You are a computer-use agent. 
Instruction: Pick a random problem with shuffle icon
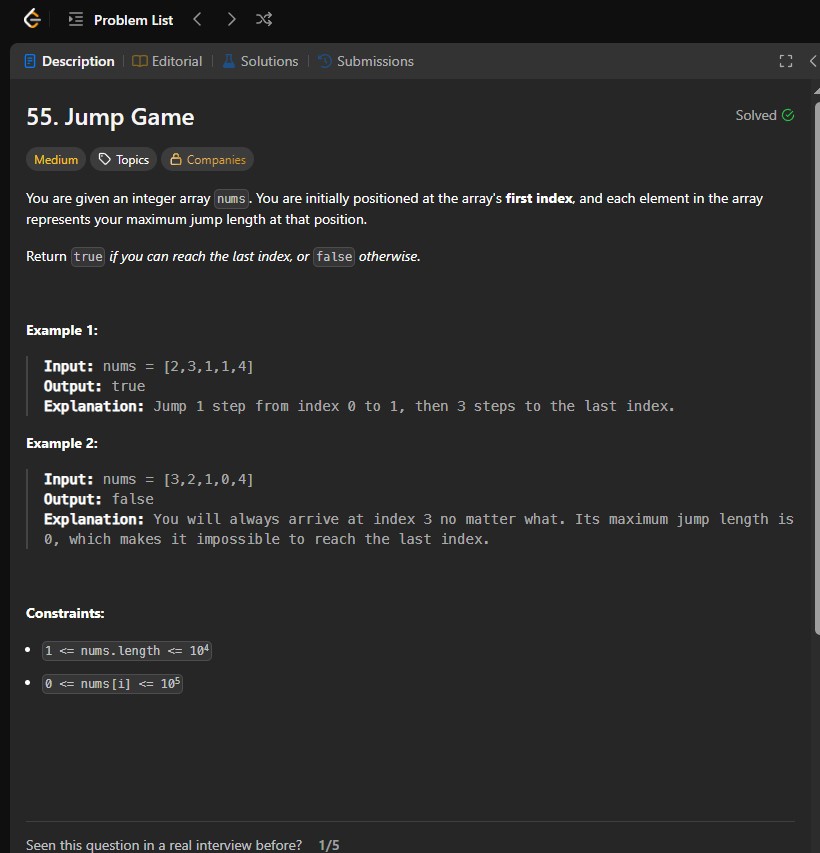(x=264, y=20)
